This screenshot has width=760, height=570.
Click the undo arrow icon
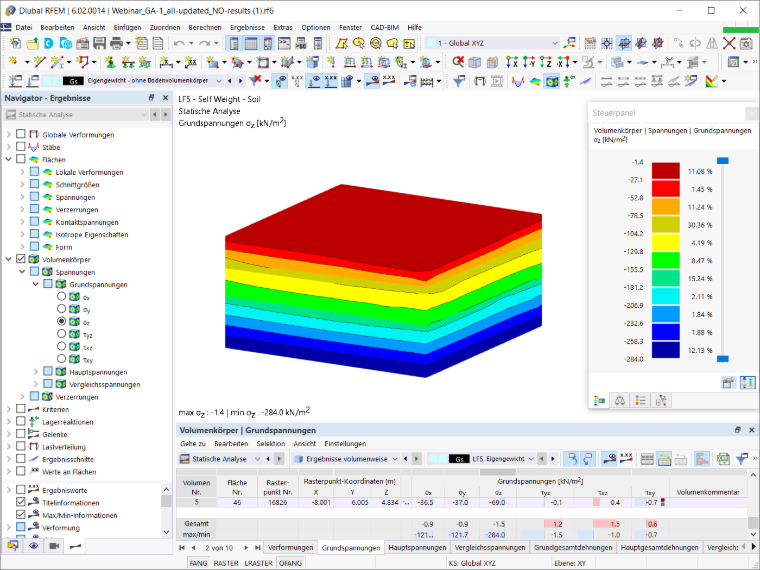pos(179,43)
